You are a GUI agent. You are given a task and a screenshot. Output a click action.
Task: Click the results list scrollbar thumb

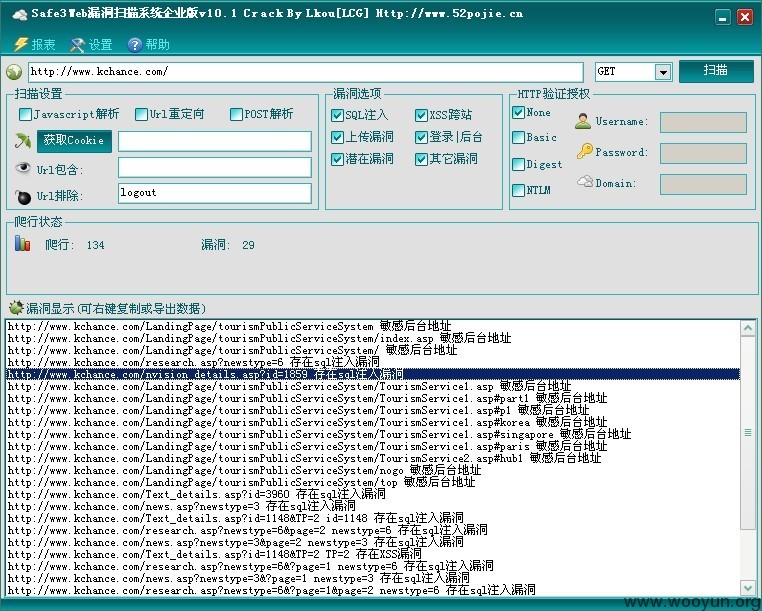[748, 432]
